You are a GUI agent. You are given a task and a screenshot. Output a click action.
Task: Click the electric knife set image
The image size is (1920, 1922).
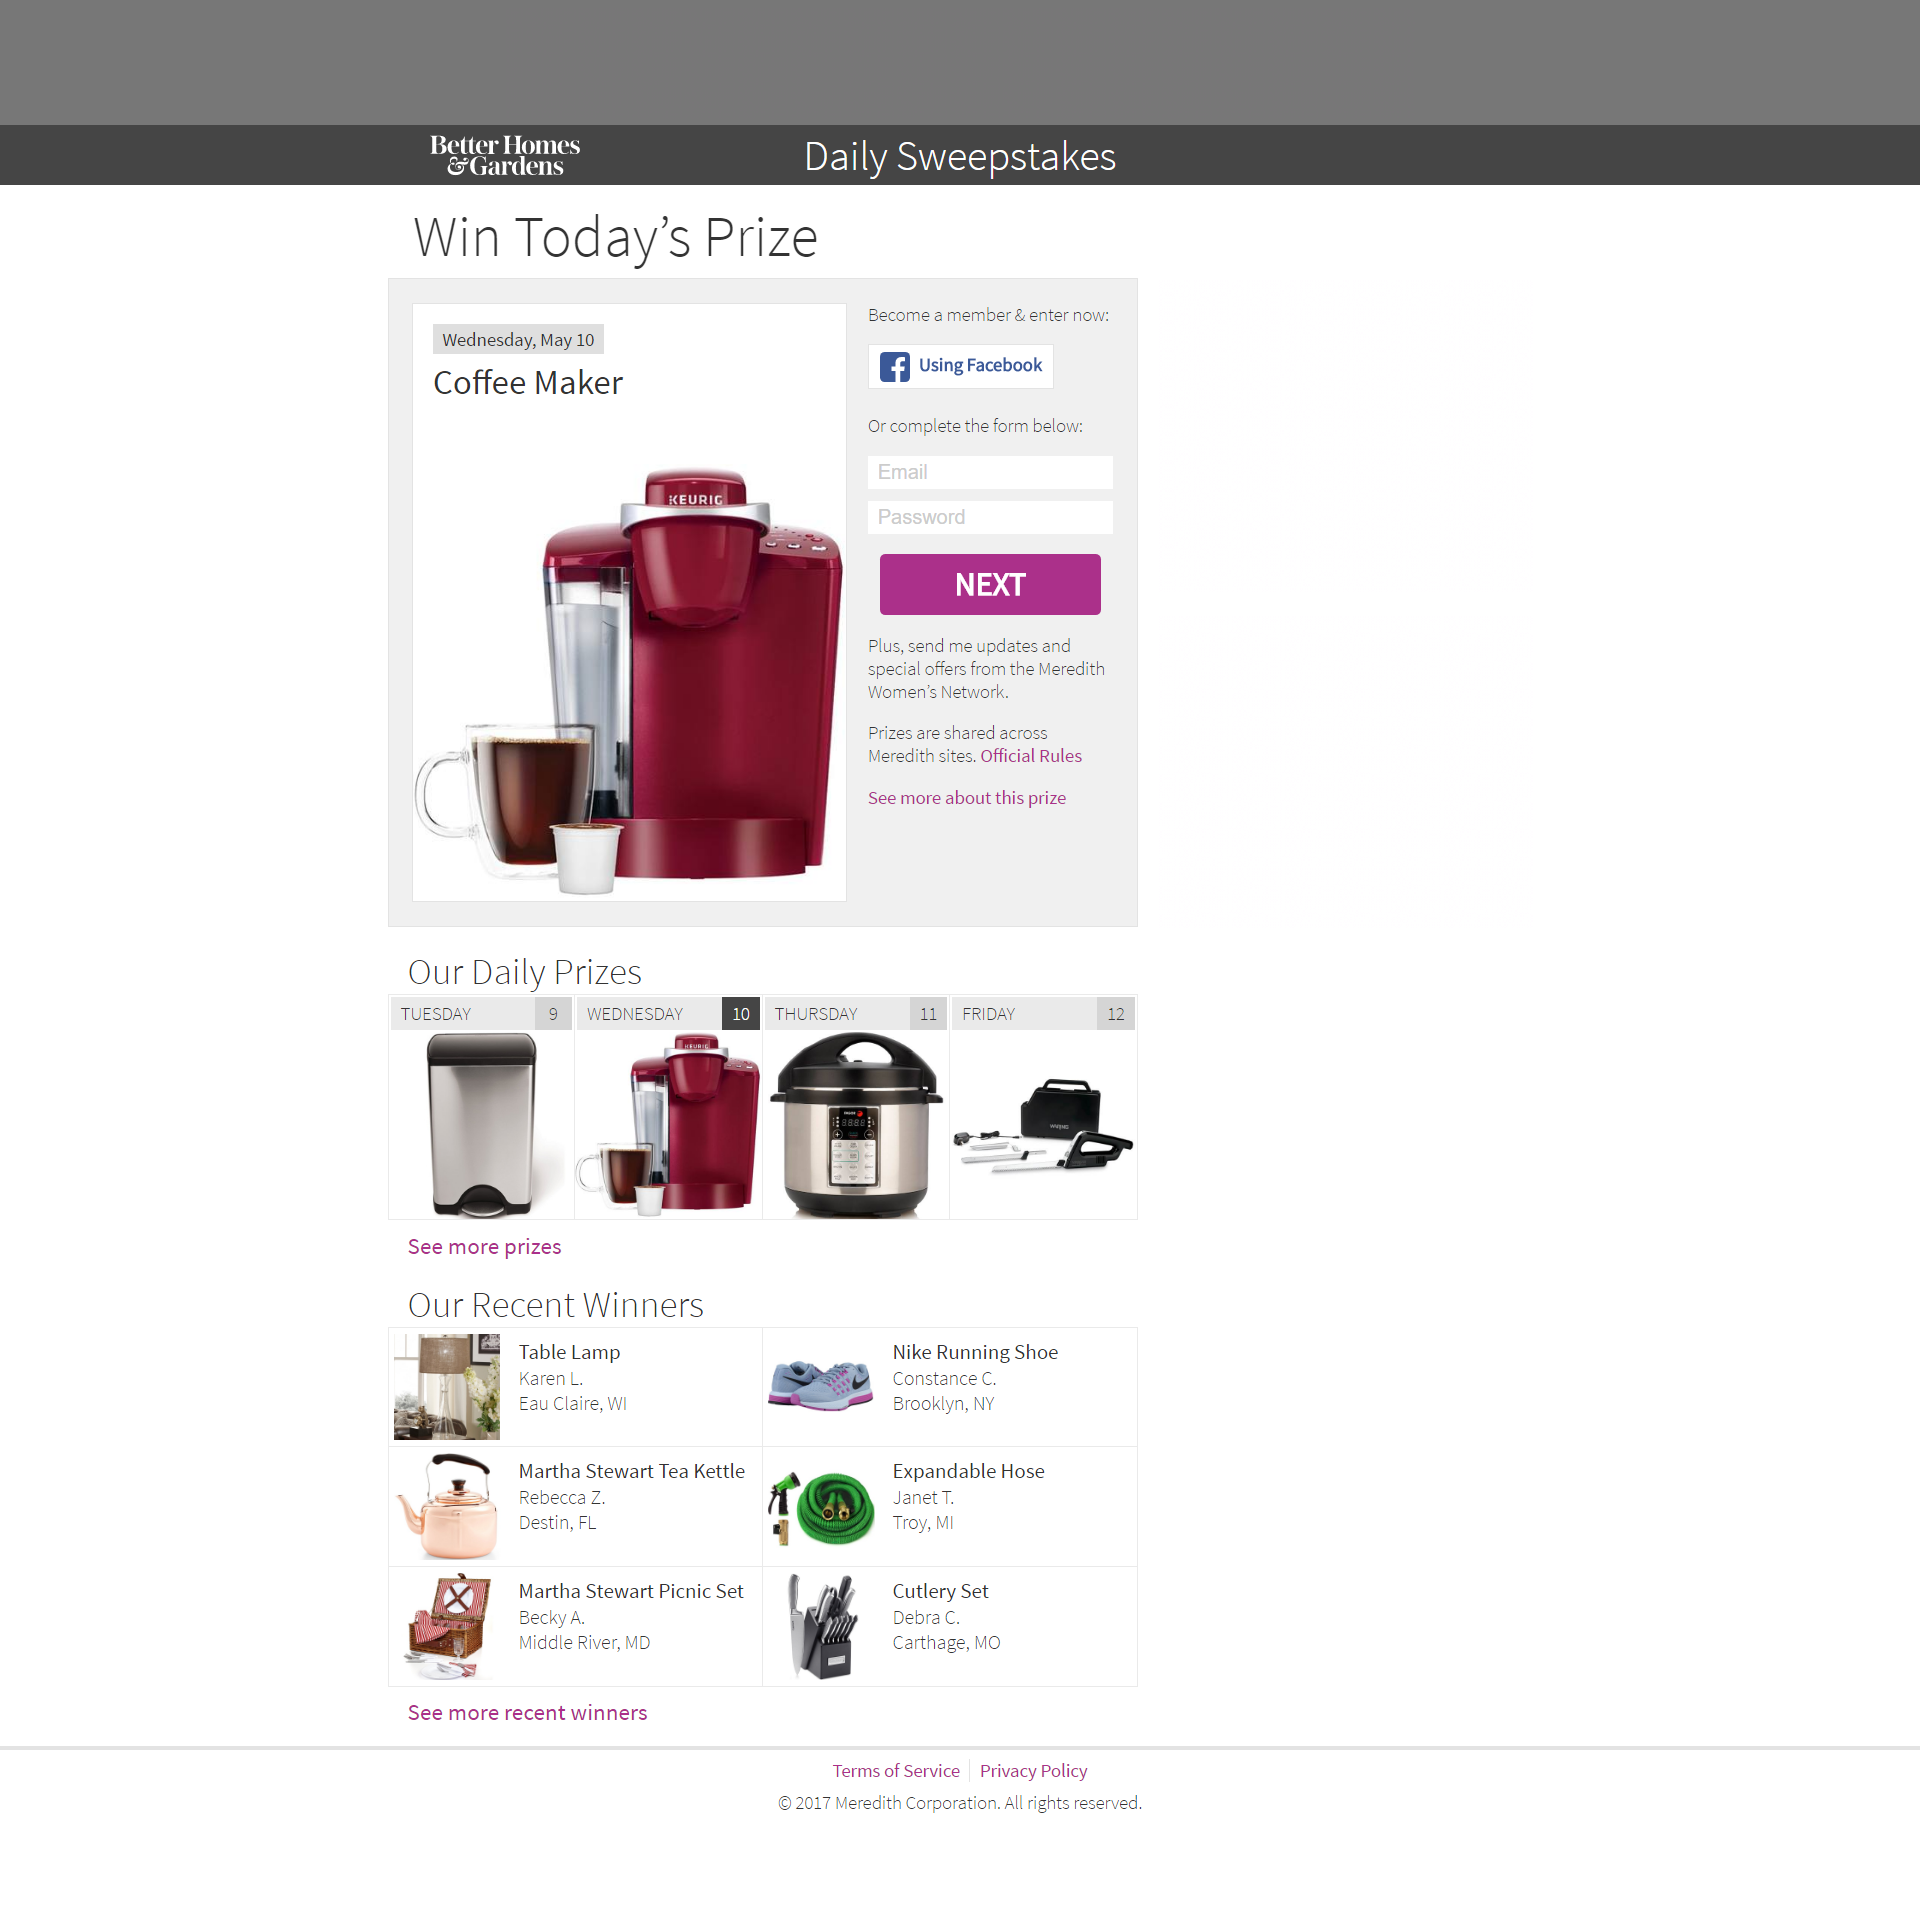pyautogui.click(x=1043, y=1125)
